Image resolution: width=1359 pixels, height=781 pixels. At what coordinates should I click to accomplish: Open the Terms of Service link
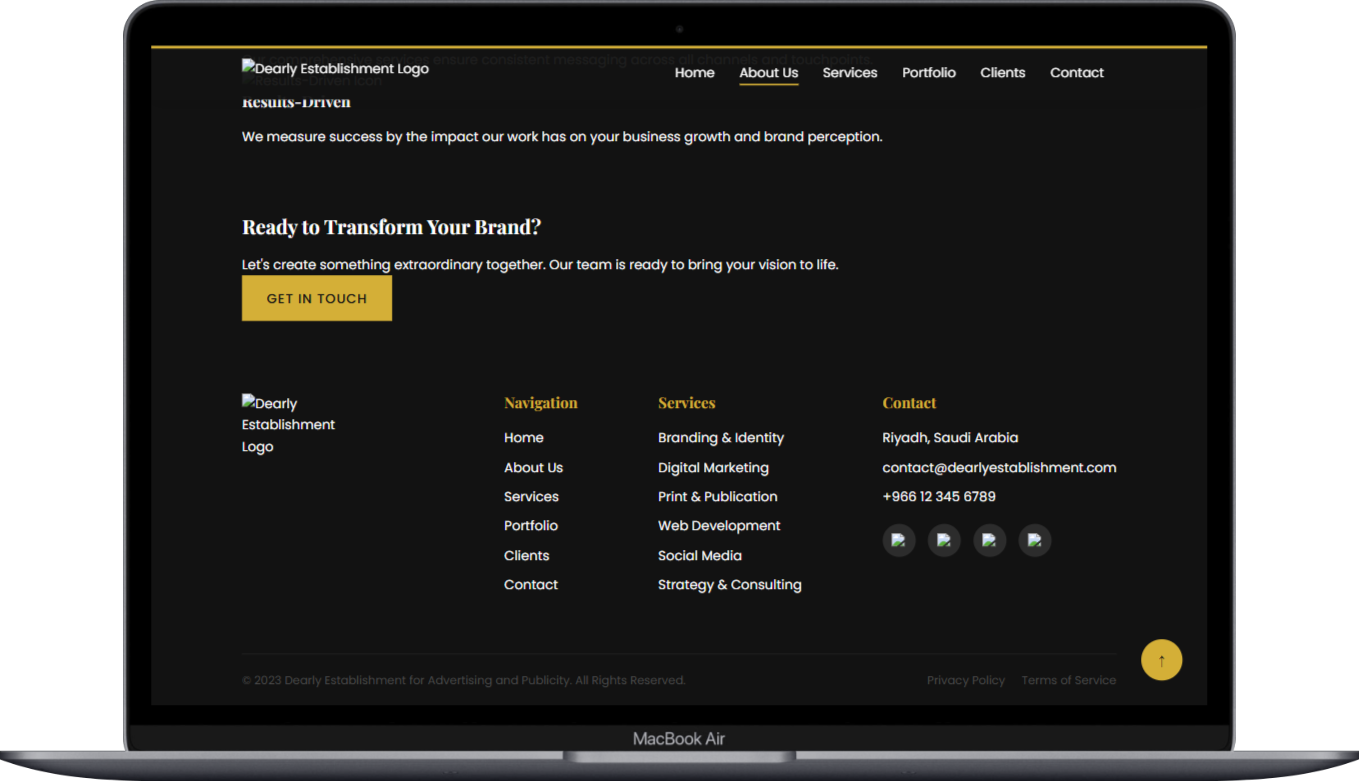1068,680
